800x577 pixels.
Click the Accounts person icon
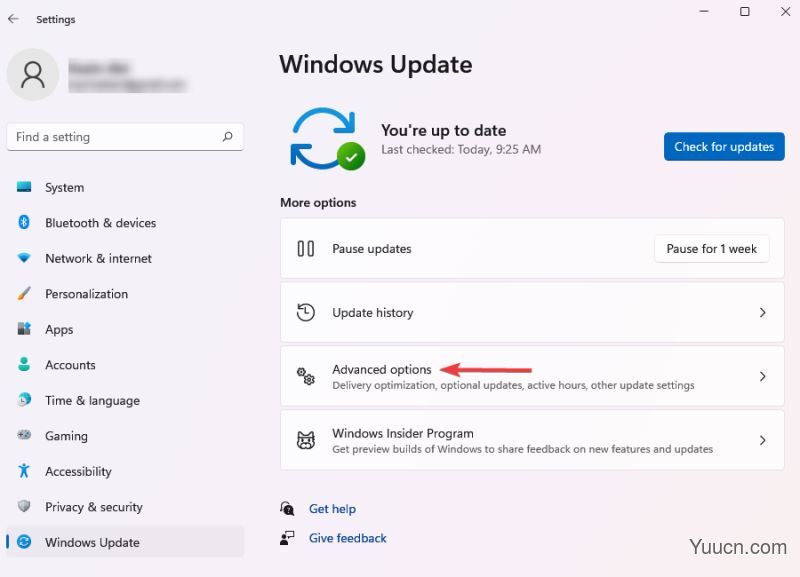click(x=23, y=364)
